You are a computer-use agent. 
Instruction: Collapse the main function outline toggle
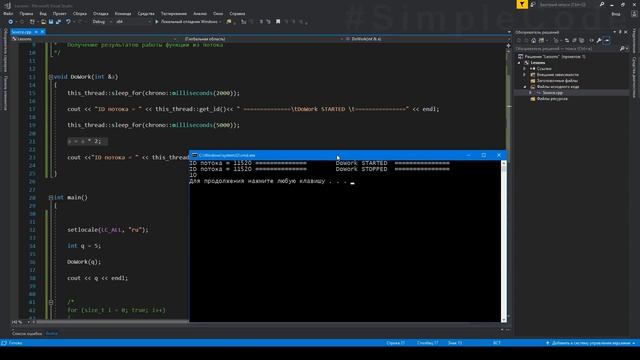tap(51, 198)
